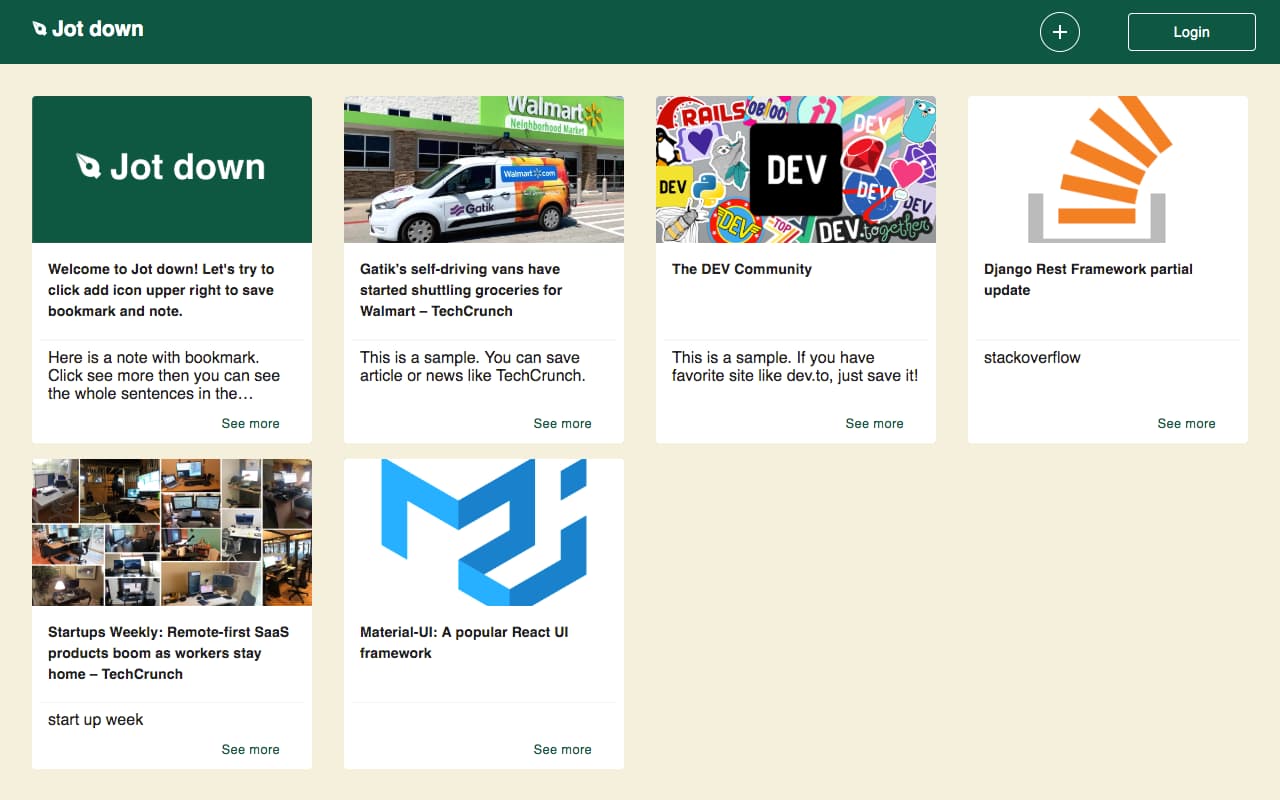
Task: Open the home office desks collage thumbnail
Action: [172, 532]
